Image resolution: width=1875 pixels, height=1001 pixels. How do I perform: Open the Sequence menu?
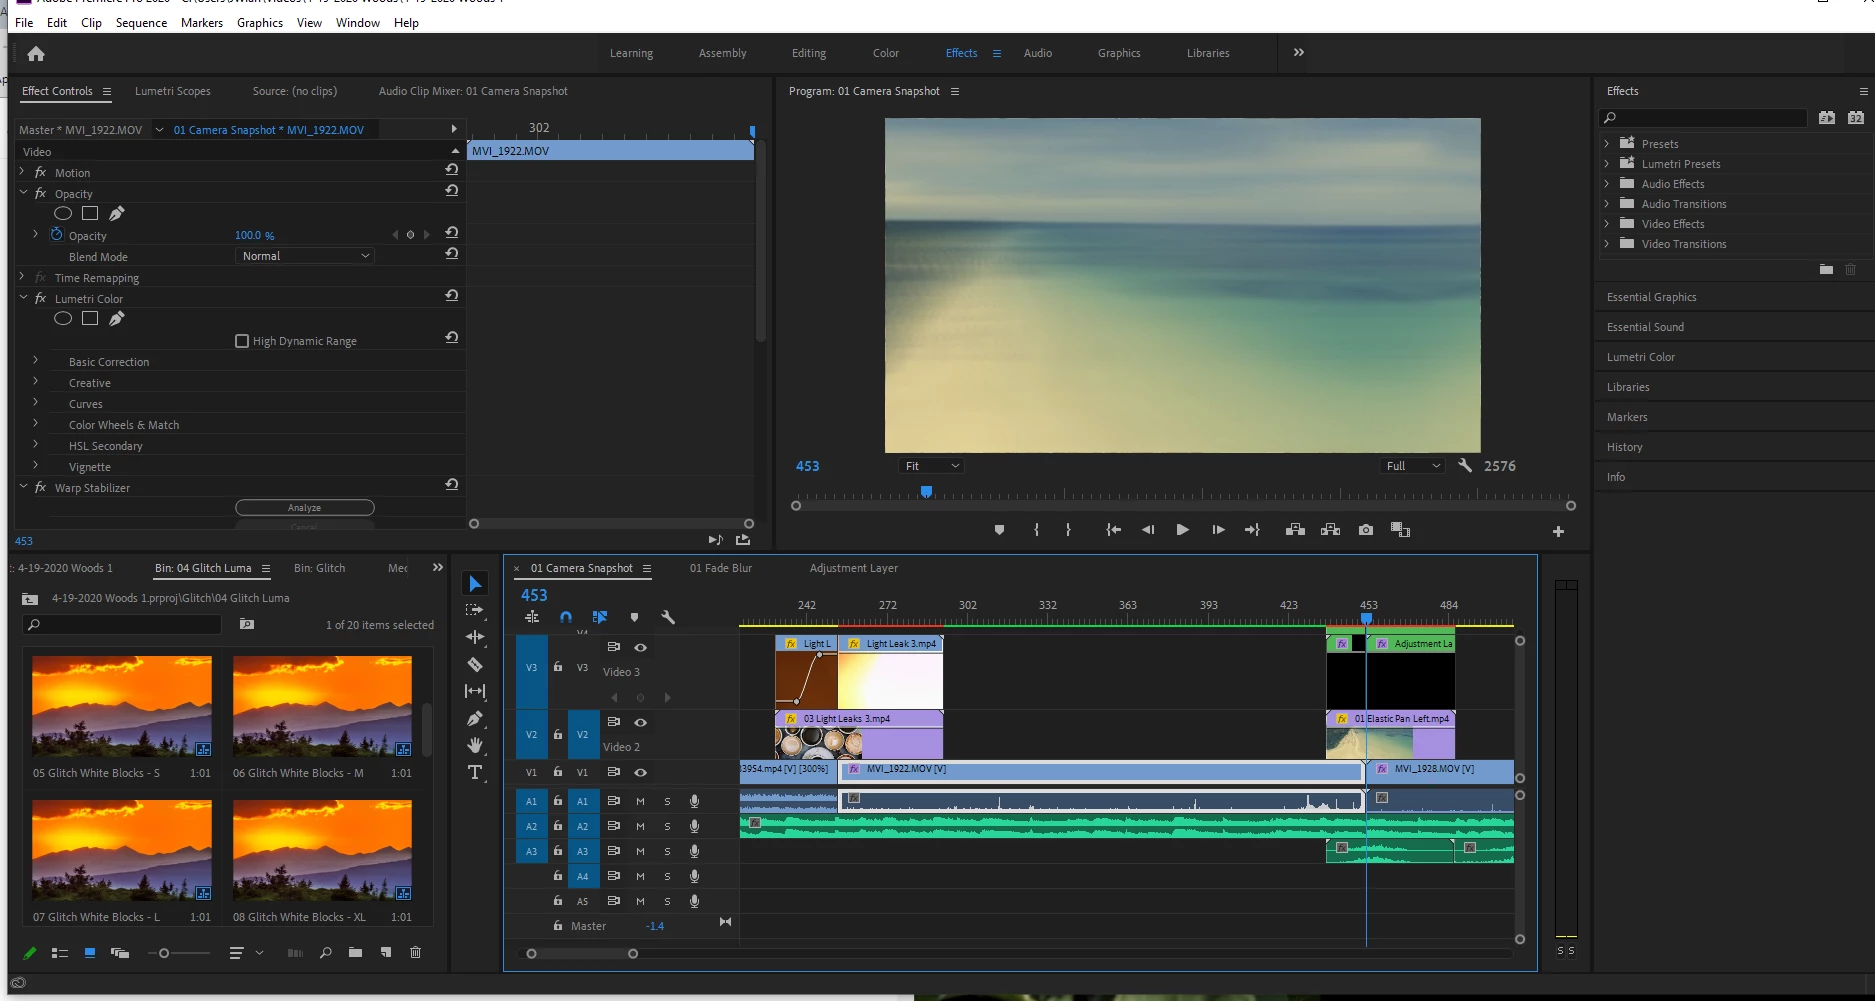point(141,22)
